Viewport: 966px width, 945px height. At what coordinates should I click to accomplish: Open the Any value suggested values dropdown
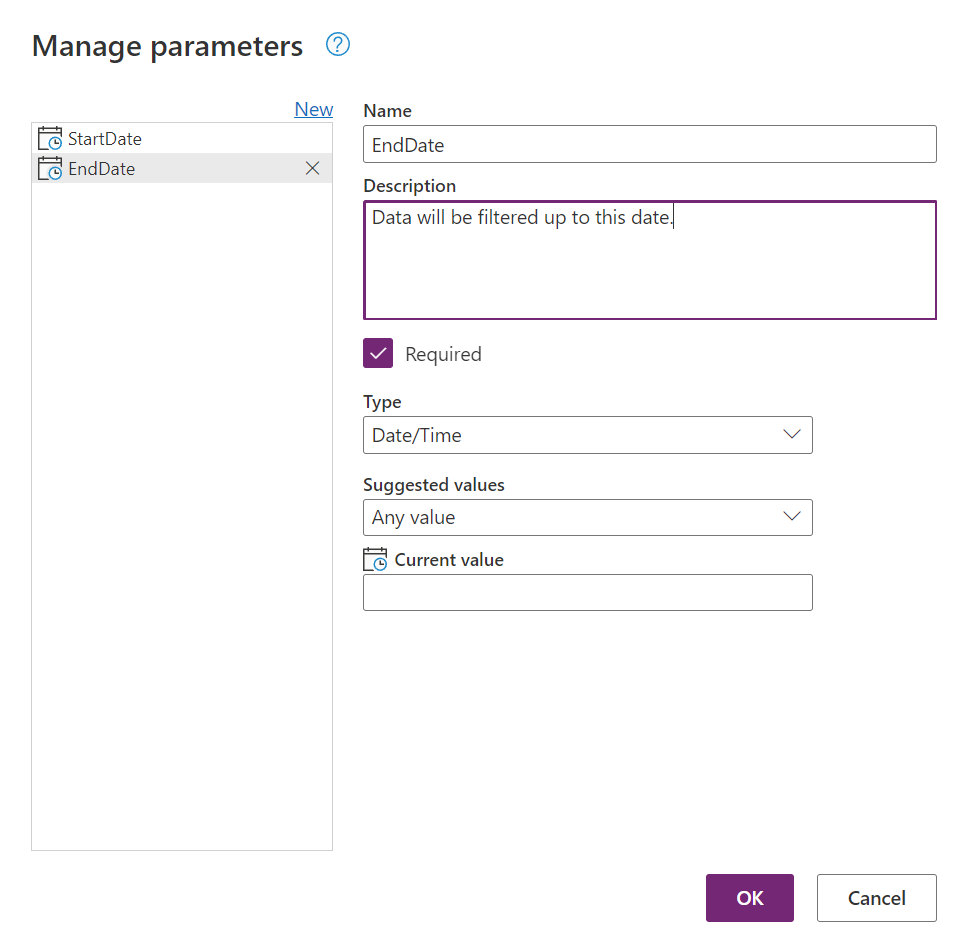pos(588,517)
